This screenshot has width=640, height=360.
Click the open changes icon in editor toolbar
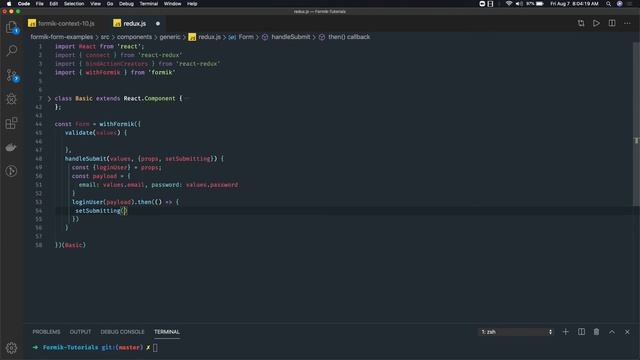pos(581,23)
